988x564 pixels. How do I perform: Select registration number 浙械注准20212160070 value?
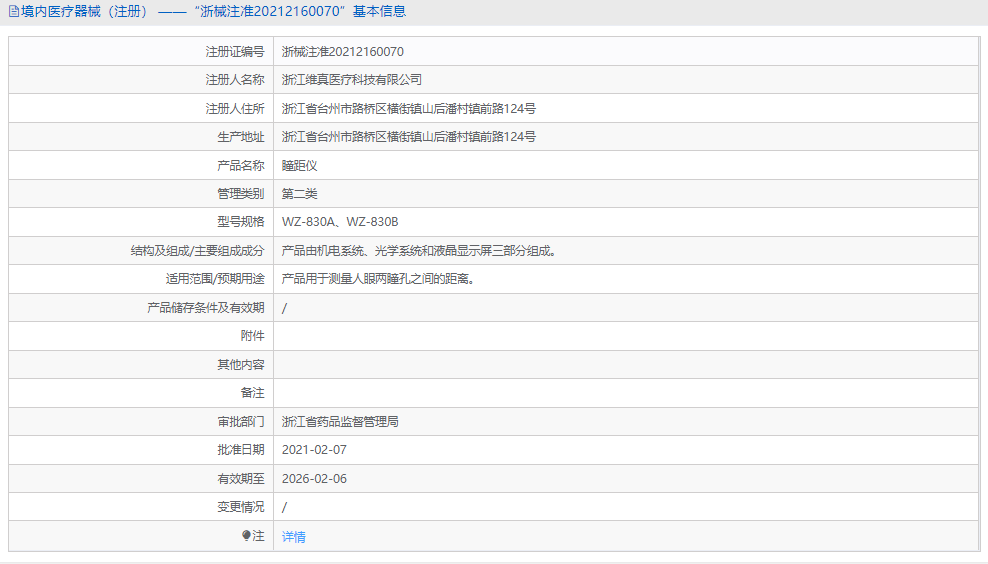pos(343,52)
